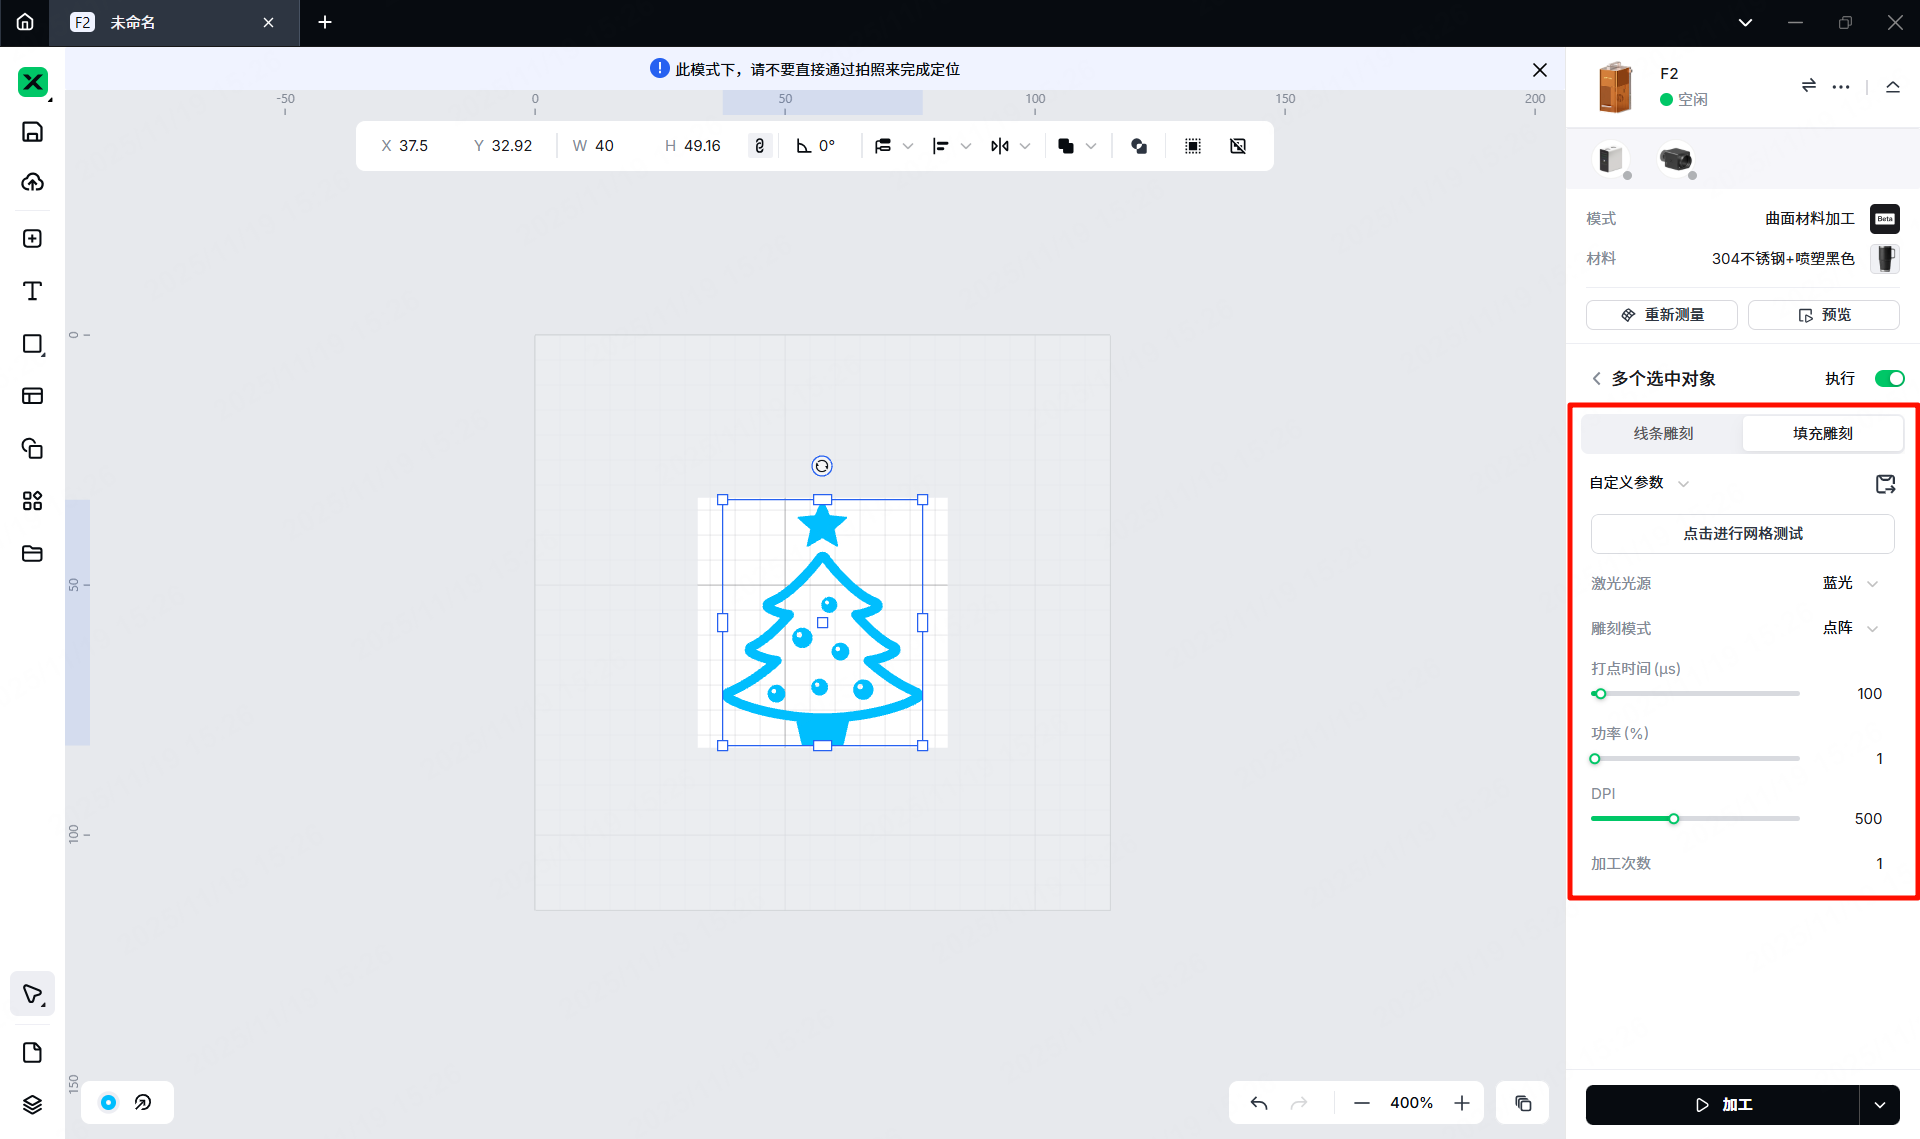Switch to 线条雕刻 tab
The width and height of the screenshot is (1920, 1139).
1663,433
